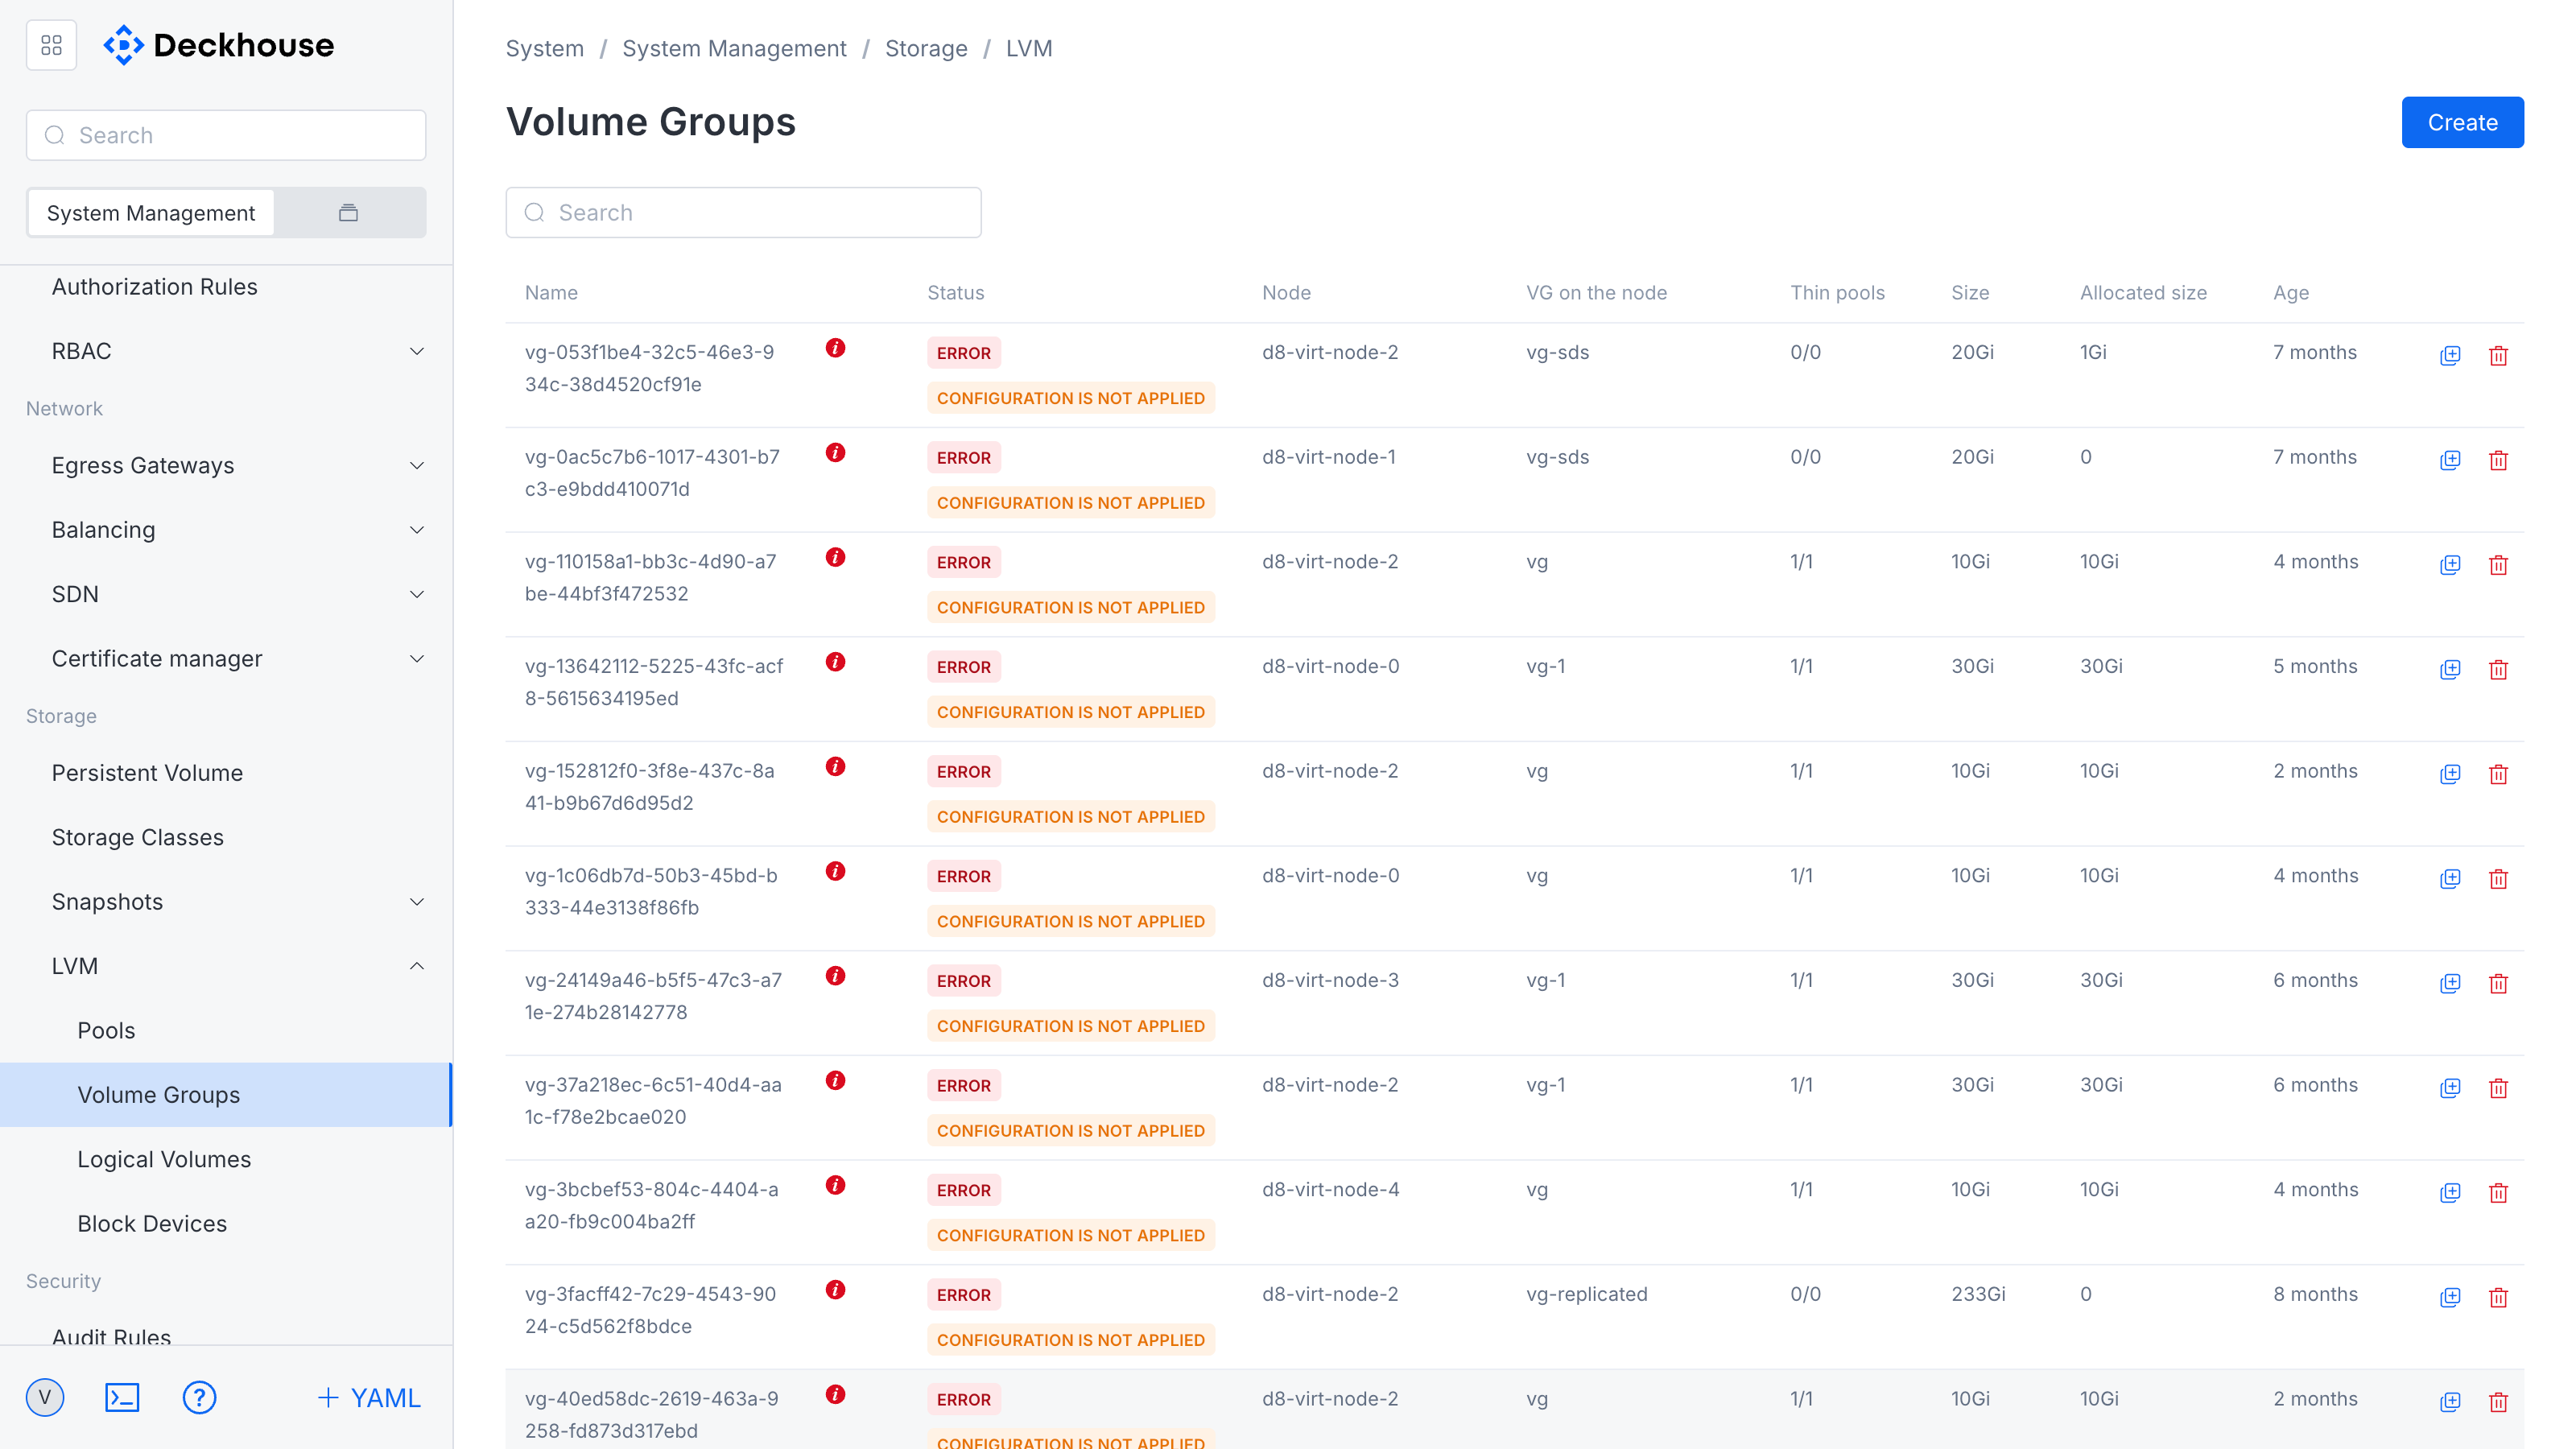Image resolution: width=2576 pixels, height=1449 pixels.
Task: Show error info for vg-3facff42 row
Action: [x=836, y=1290]
